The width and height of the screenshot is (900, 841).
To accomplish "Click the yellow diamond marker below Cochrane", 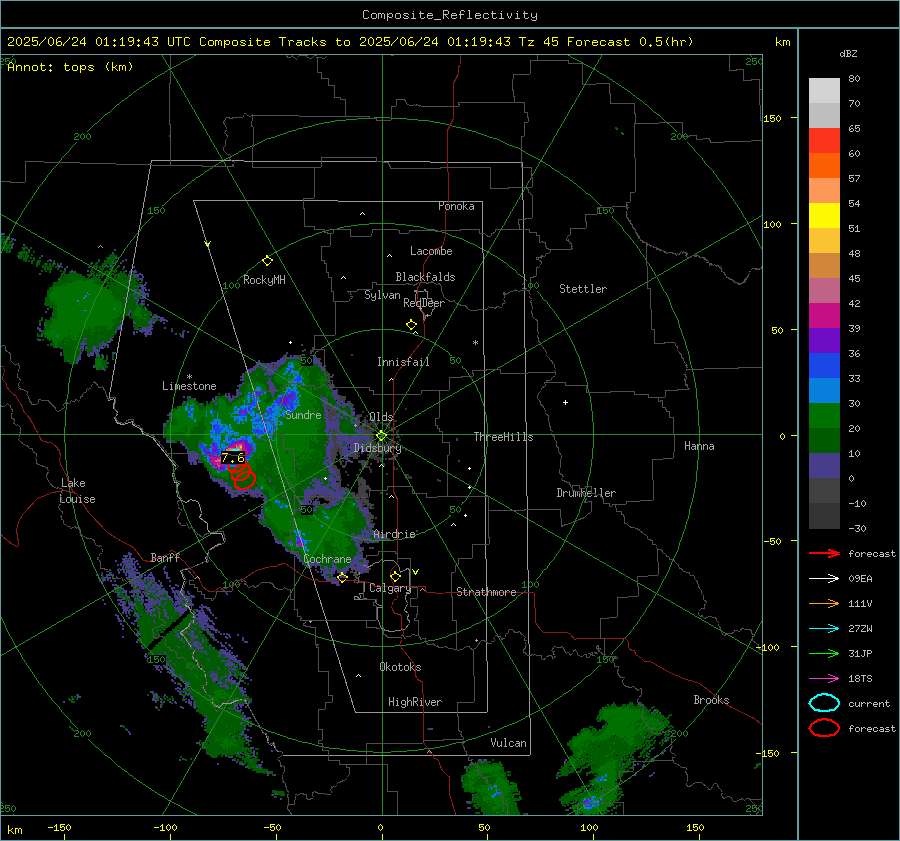I will point(342,578).
